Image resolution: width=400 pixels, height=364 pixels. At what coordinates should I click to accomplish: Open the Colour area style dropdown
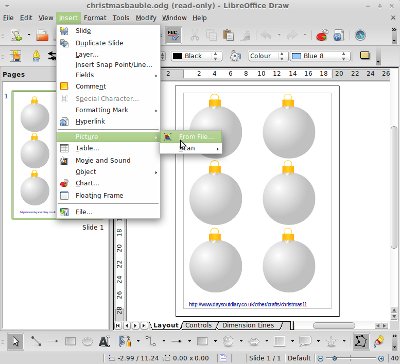282,56
